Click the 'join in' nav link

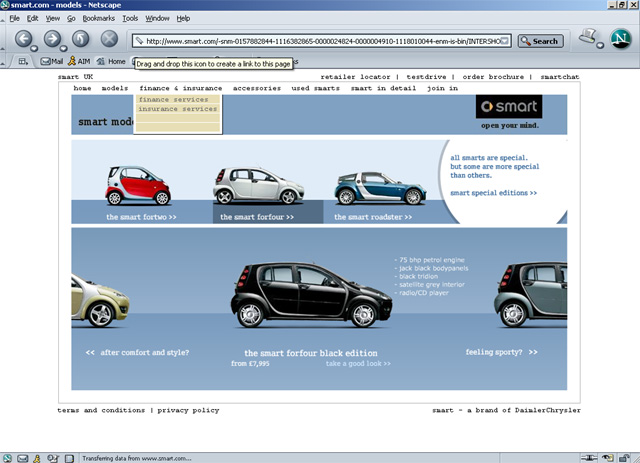pyautogui.click(x=442, y=88)
